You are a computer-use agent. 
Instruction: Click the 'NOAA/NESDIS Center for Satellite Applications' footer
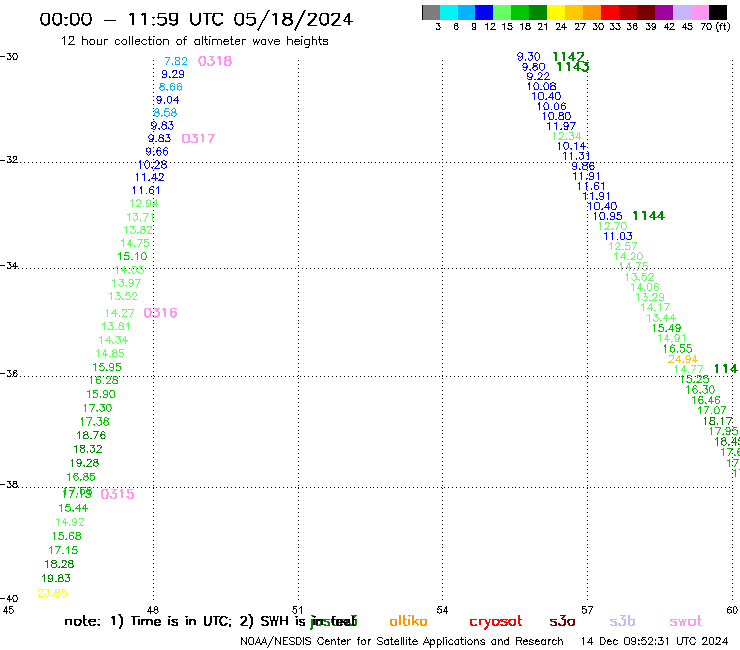click(x=362, y=642)
